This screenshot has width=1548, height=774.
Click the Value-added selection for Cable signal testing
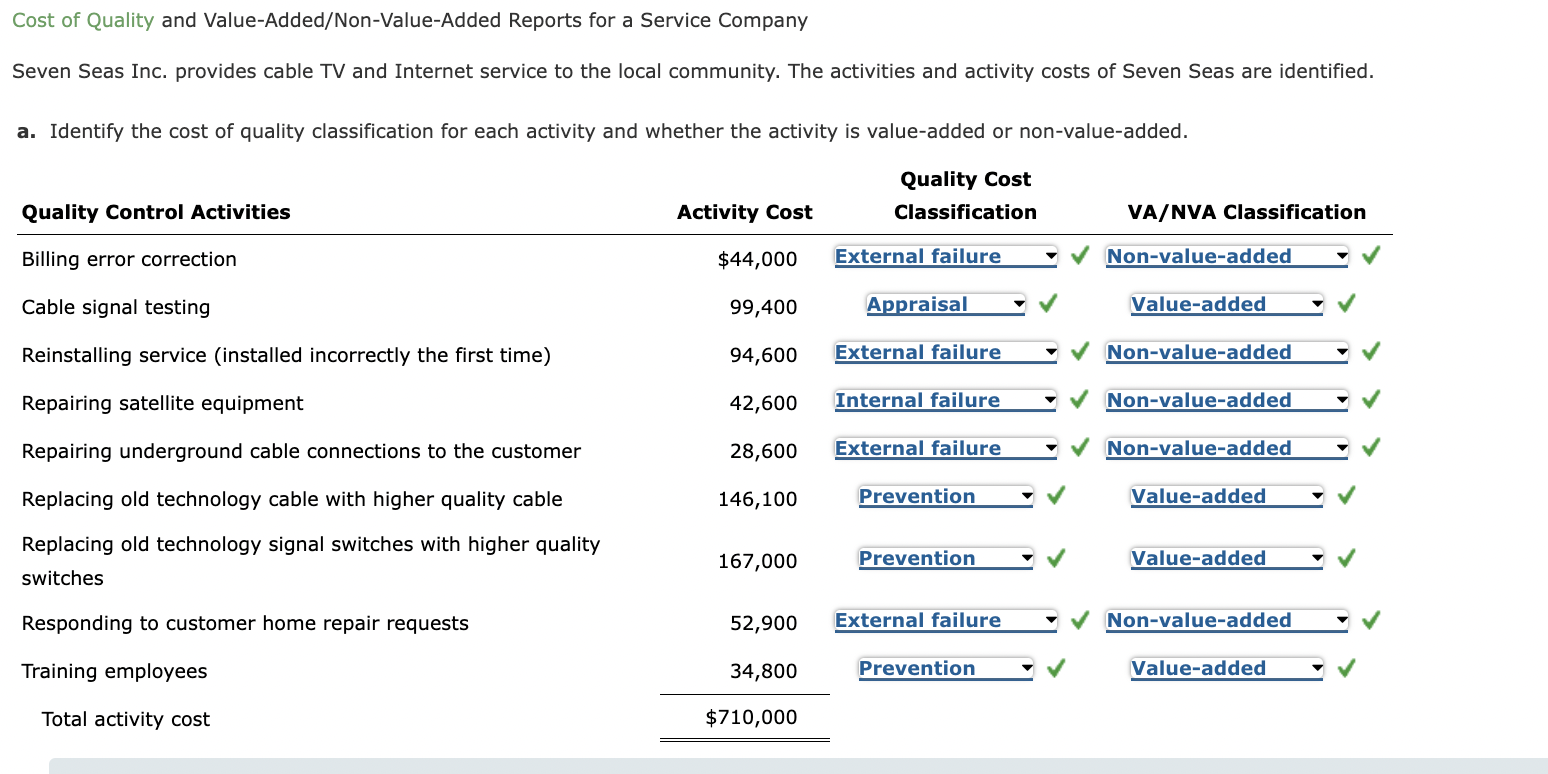point(1225,303)
